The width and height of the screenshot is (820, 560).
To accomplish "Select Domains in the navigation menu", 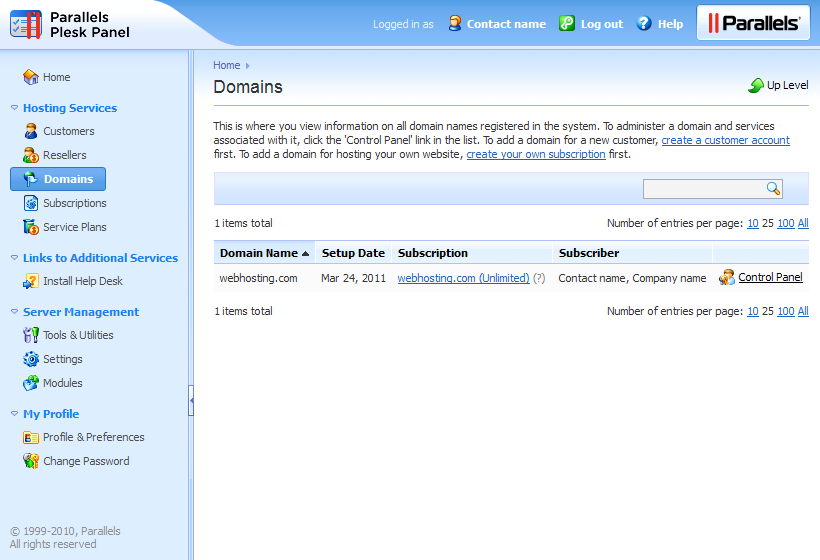I will tap(67, 179).
